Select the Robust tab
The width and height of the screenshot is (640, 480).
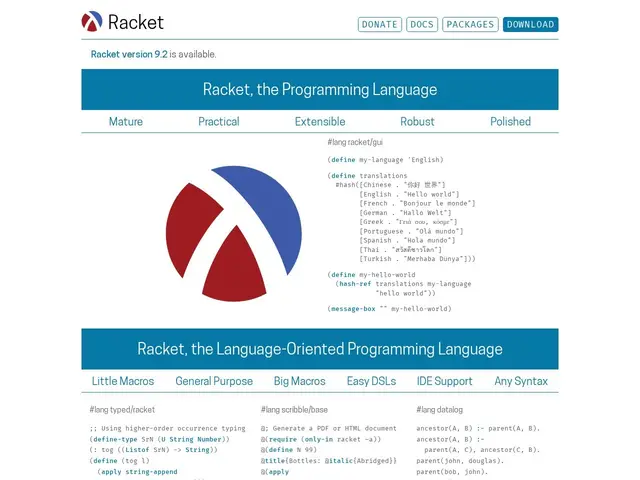tap(417, 122)
